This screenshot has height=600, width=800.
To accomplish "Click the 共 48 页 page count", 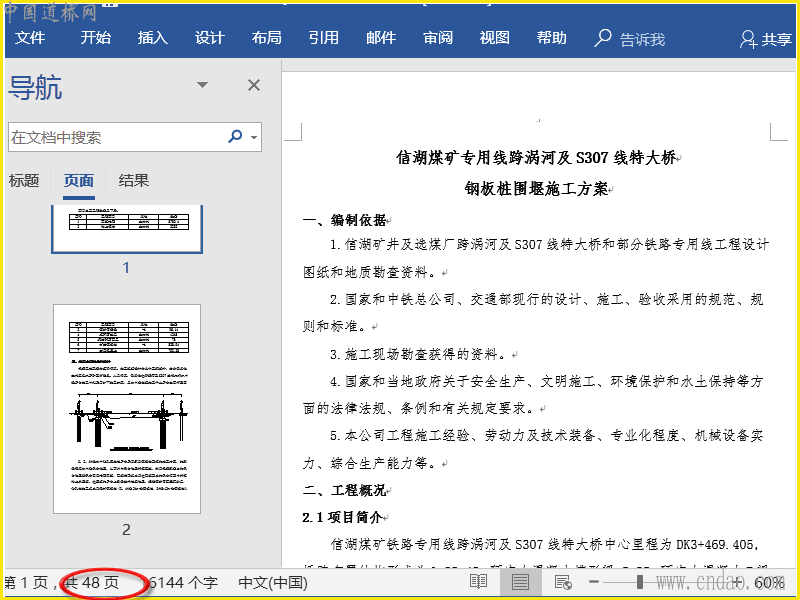I will pos(92,582).
